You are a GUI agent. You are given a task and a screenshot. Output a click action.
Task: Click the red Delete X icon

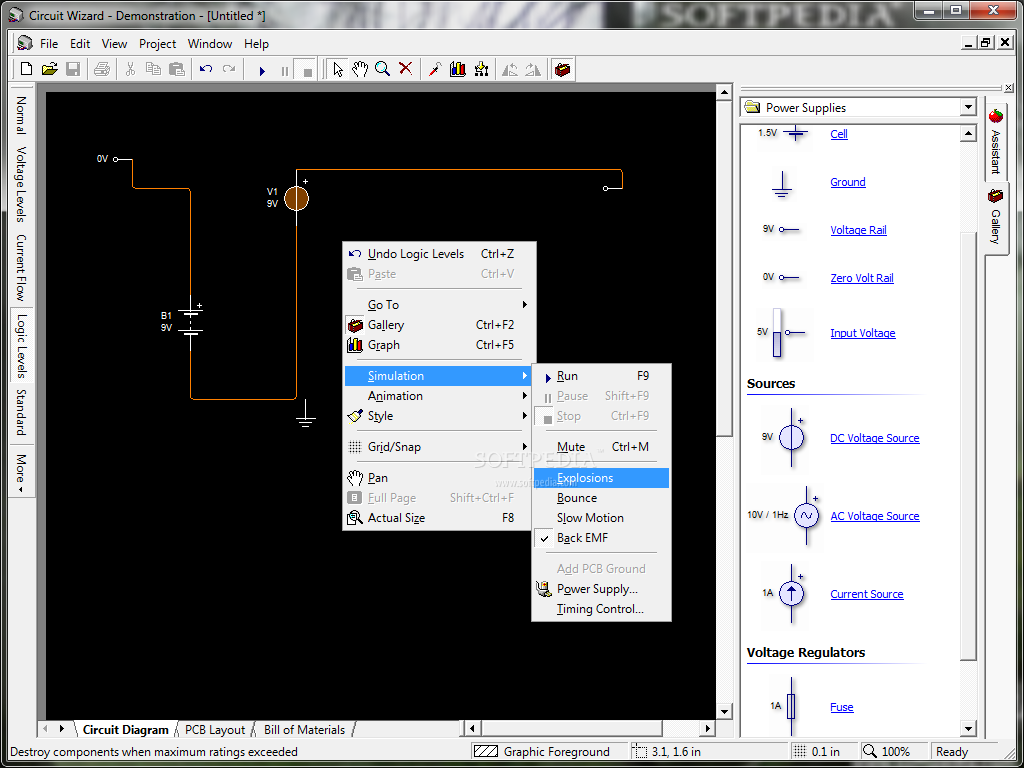coord(405,69)
